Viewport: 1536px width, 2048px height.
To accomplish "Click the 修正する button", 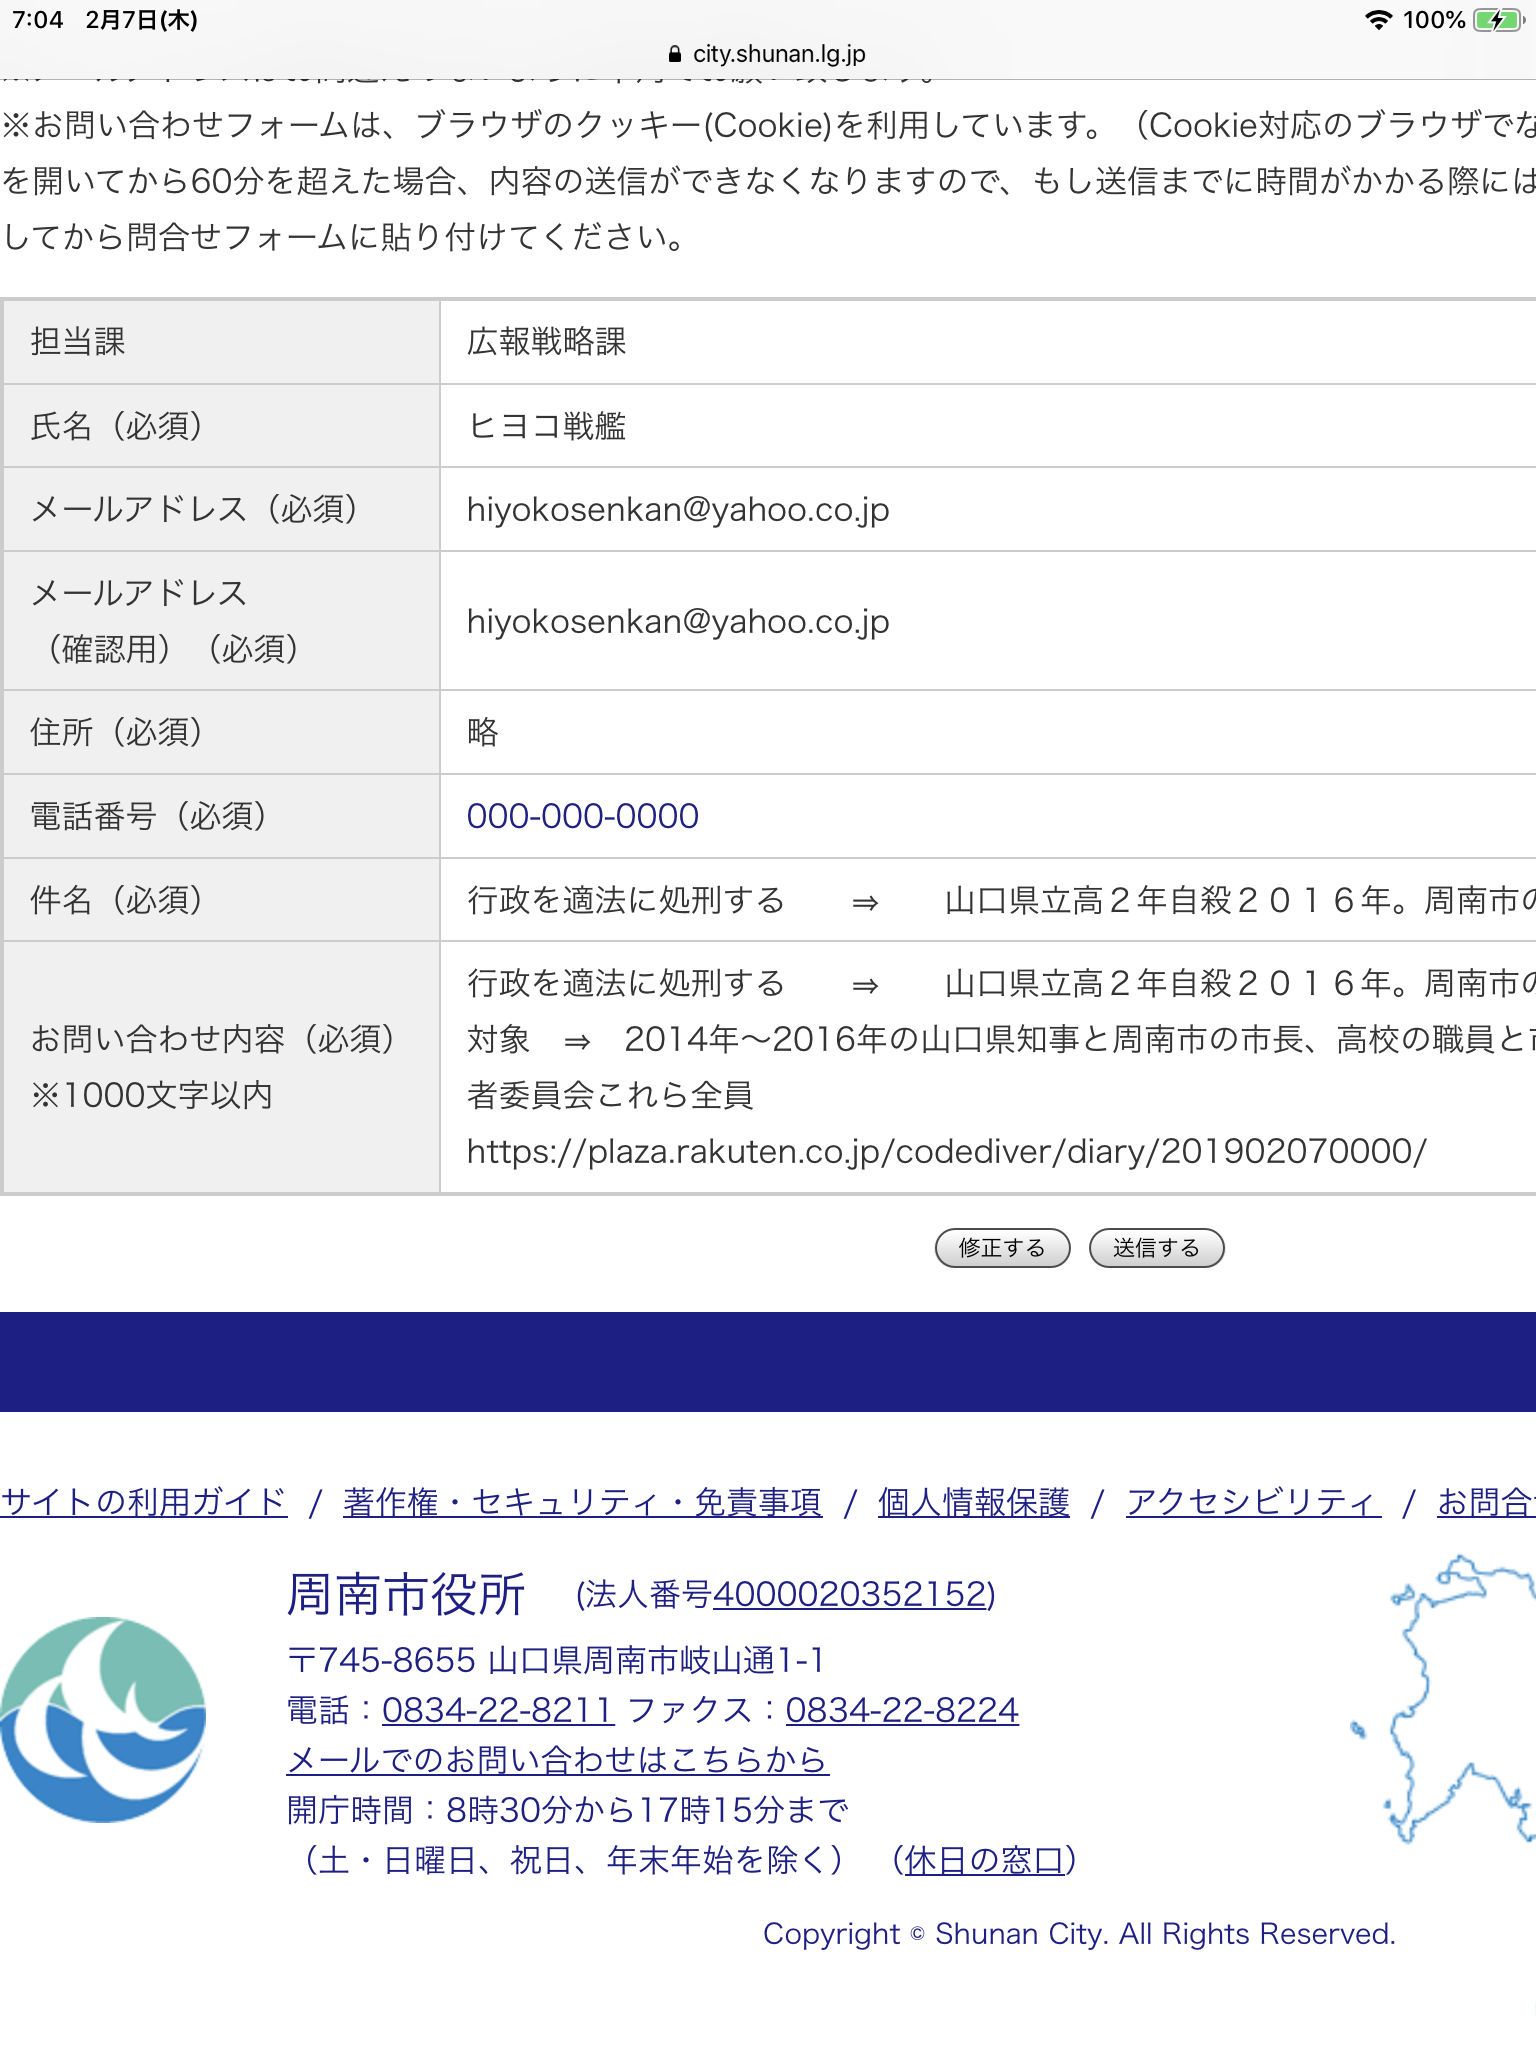I will [x=1002, y=1248].
